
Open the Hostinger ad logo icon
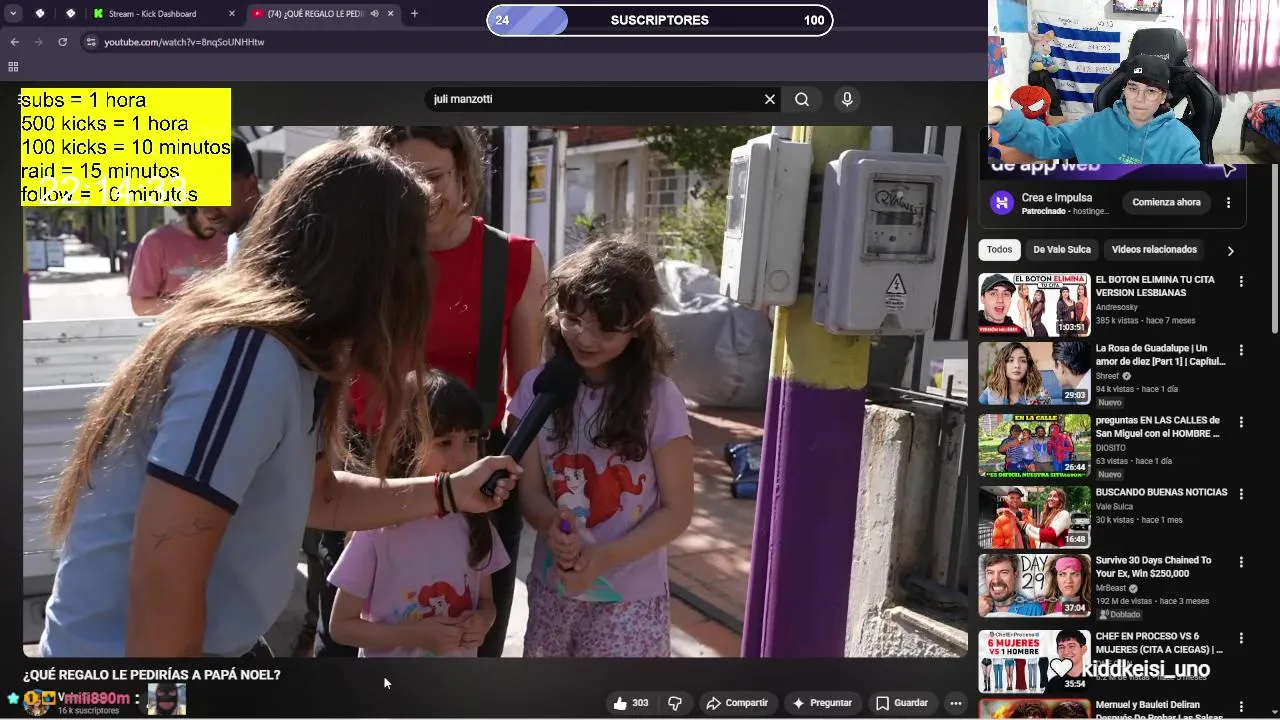coord(1002,203)
